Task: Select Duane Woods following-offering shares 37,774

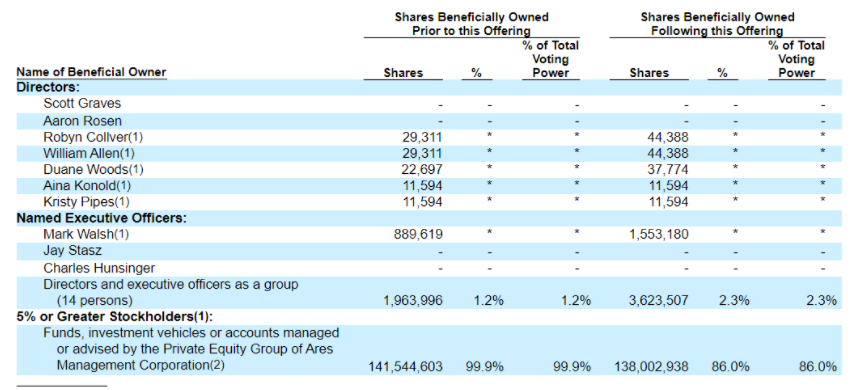Action: [x=668, y=170]
